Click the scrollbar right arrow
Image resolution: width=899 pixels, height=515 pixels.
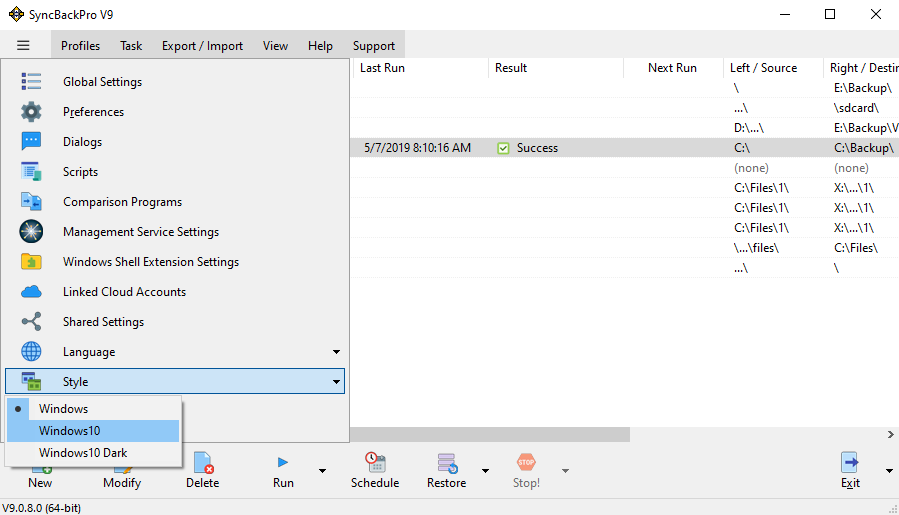[x=890, y=435]
